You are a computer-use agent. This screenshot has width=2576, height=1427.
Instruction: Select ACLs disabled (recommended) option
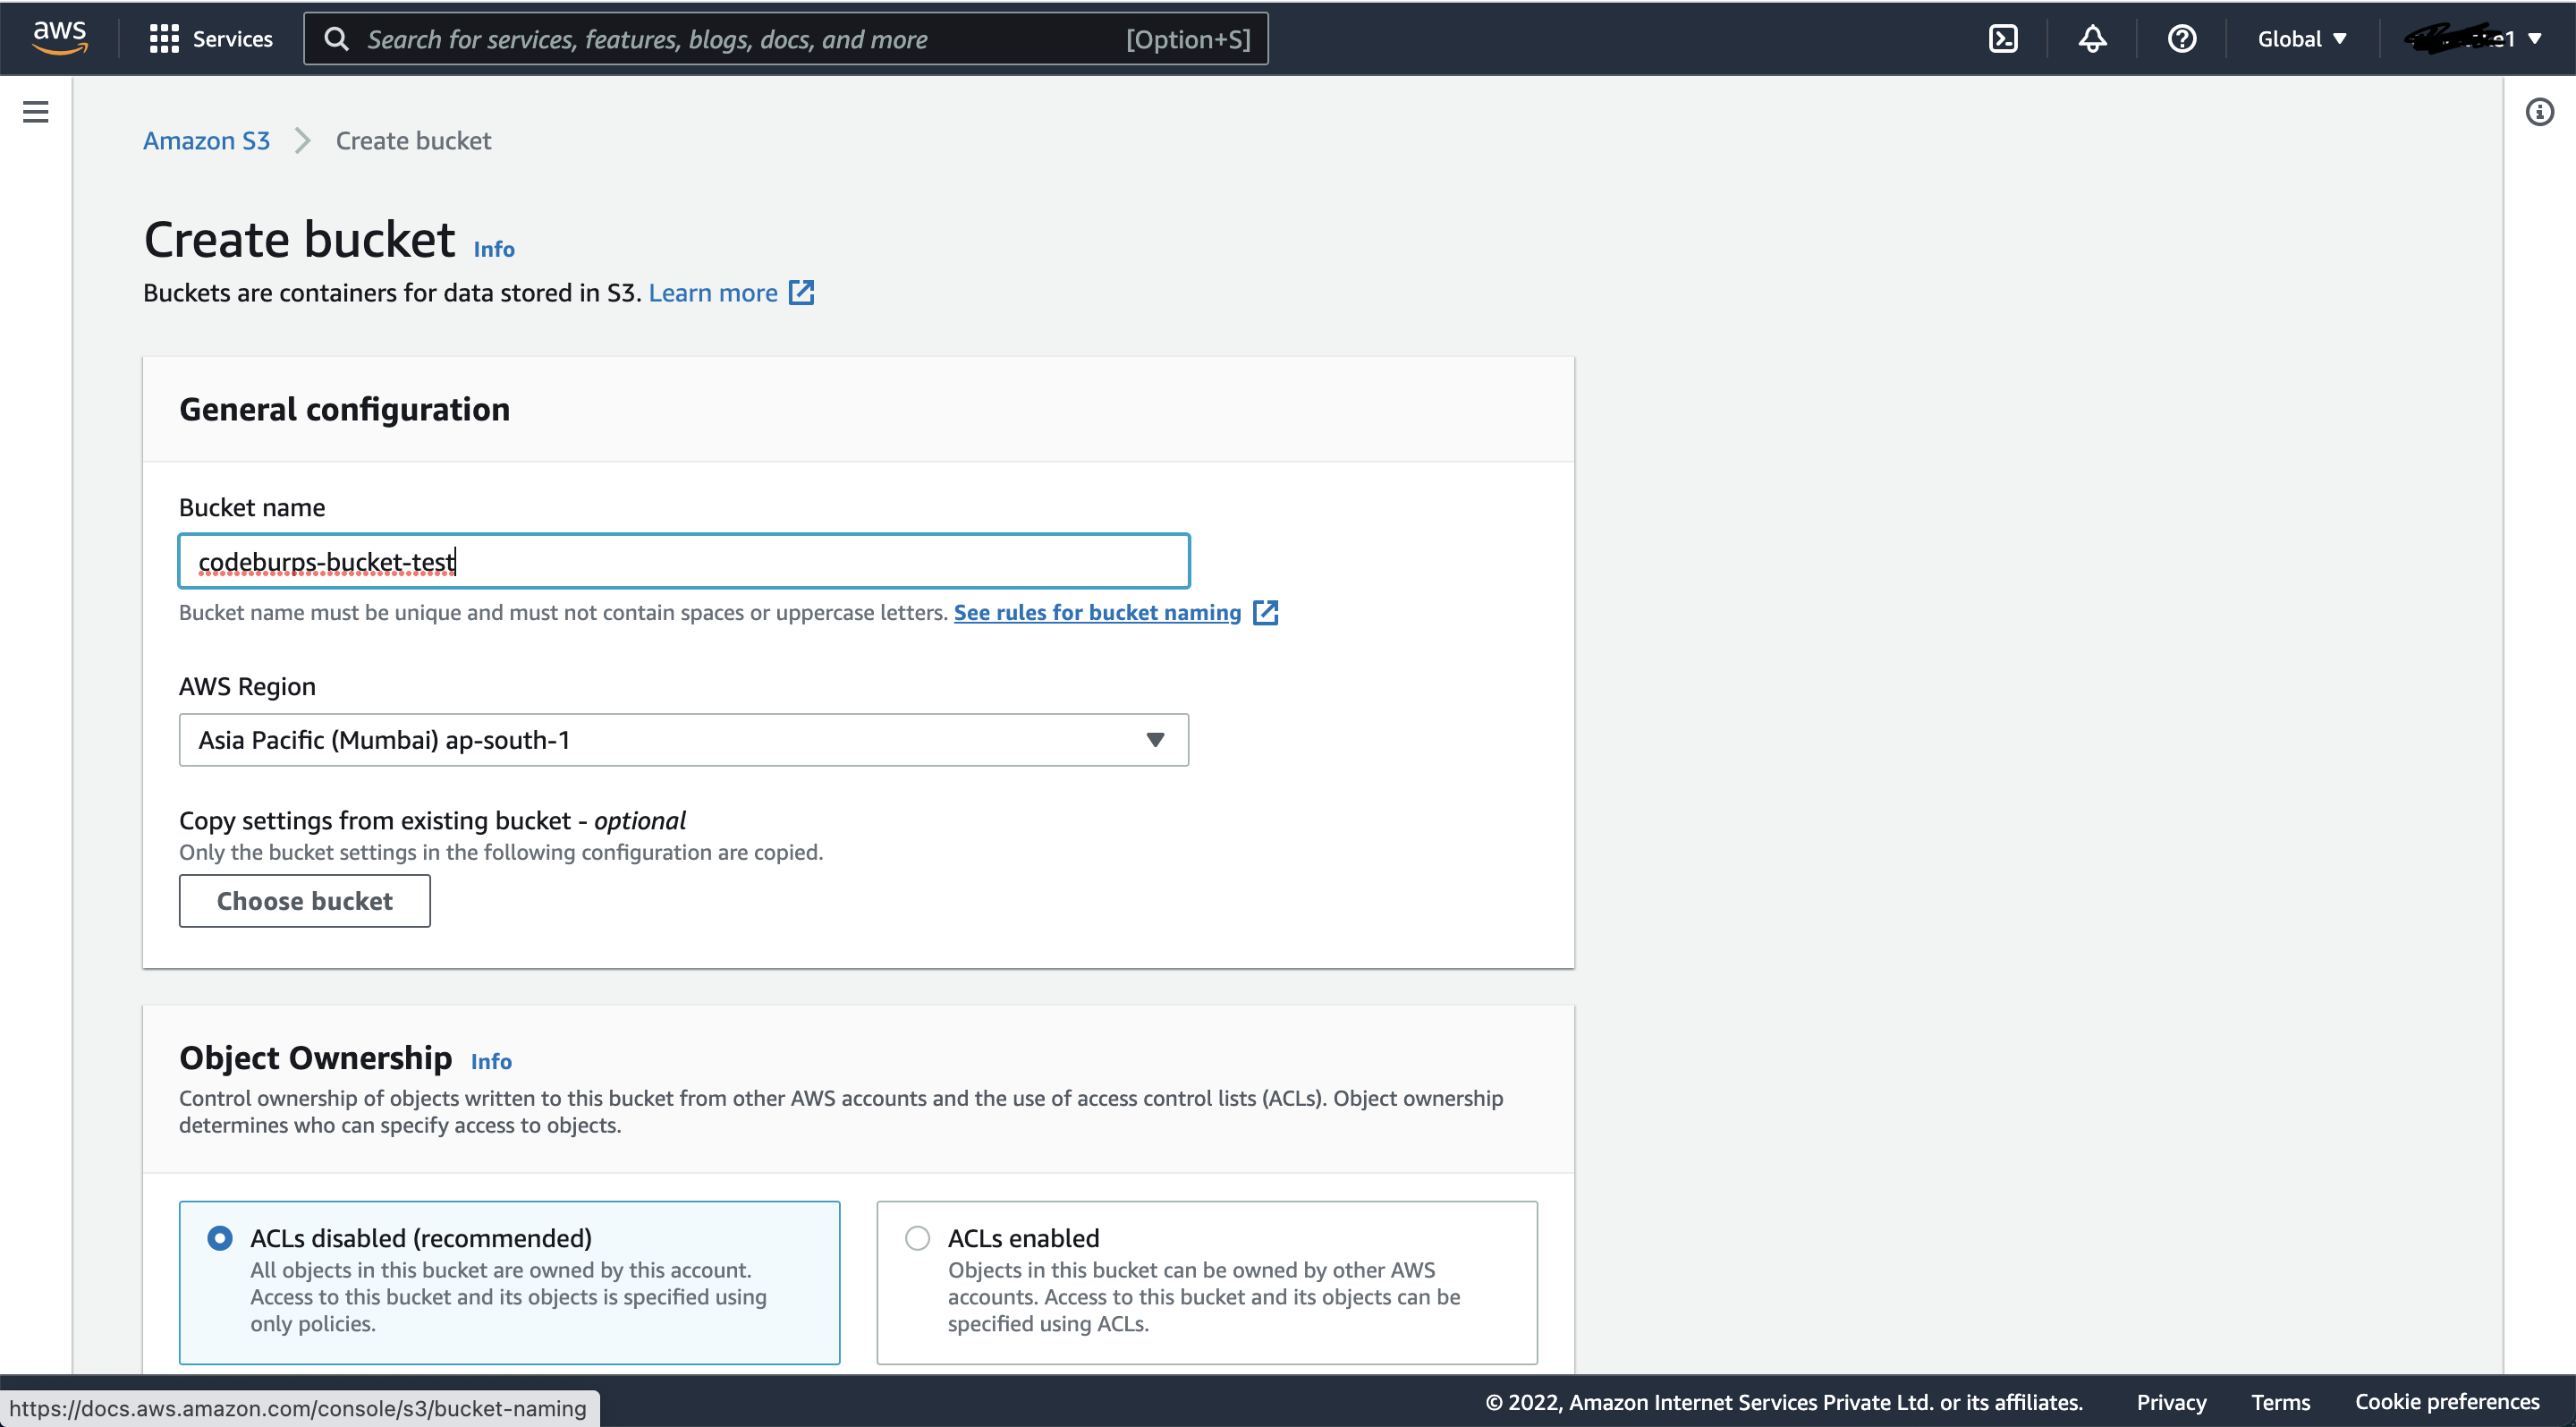pos(220,1238)
